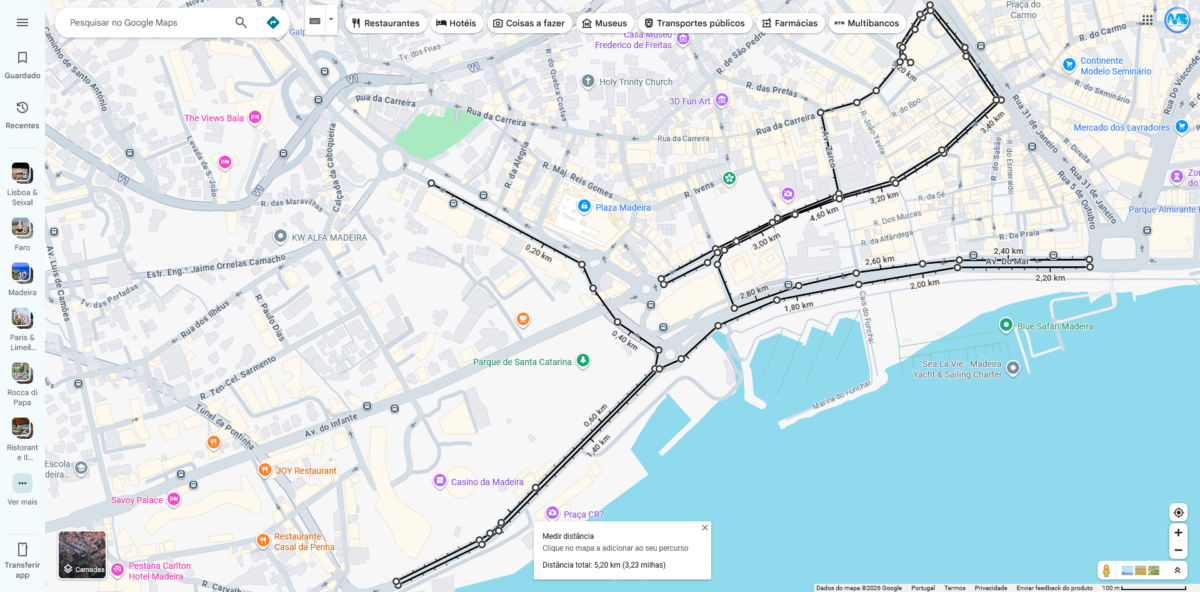Zoom in with the plus button
Viewport: 1200px width, 592px height.
1178,533
